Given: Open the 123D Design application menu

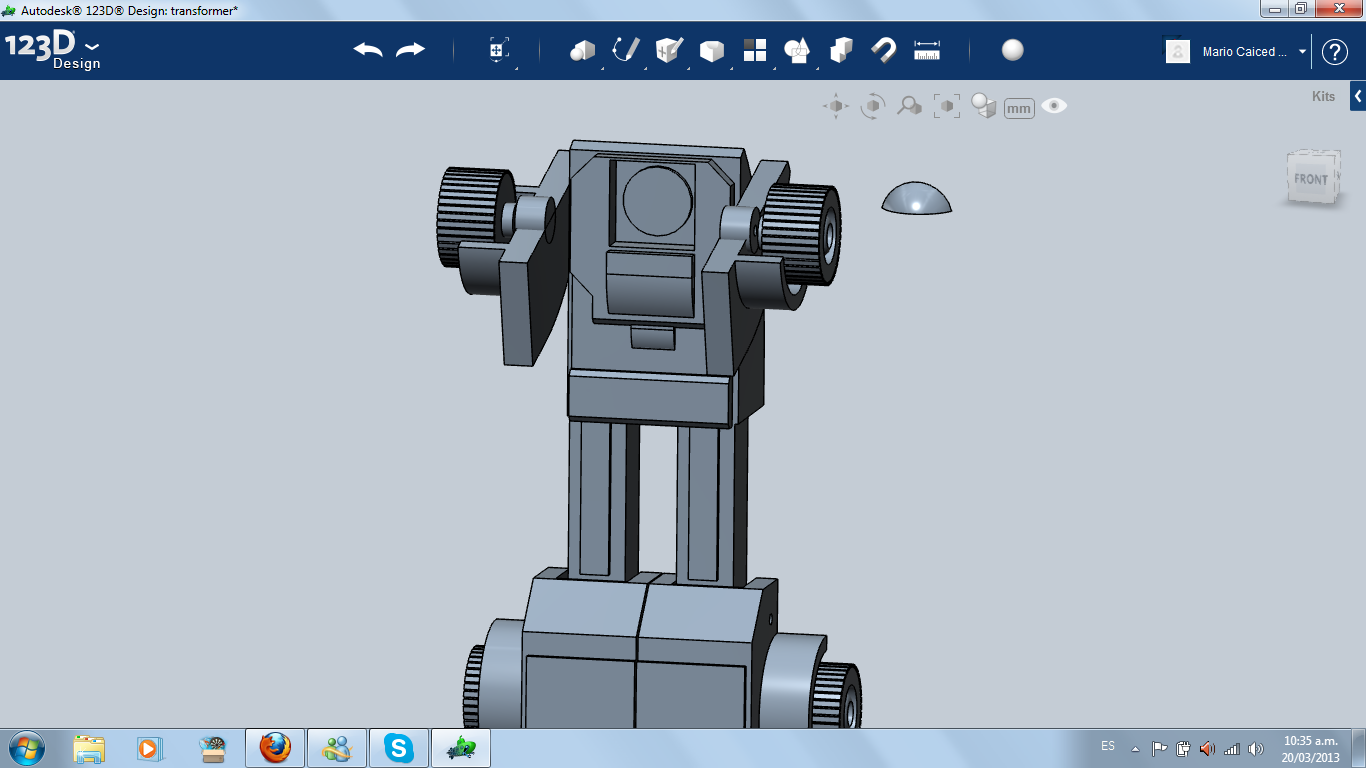Looking at the screenshot, I should pyautogui.click(x=52, y=50).
